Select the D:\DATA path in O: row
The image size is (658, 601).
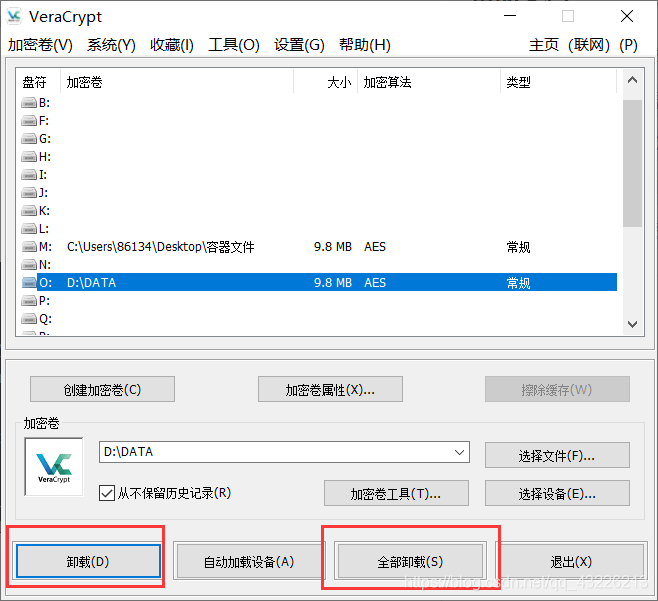[x=91, y=283]
